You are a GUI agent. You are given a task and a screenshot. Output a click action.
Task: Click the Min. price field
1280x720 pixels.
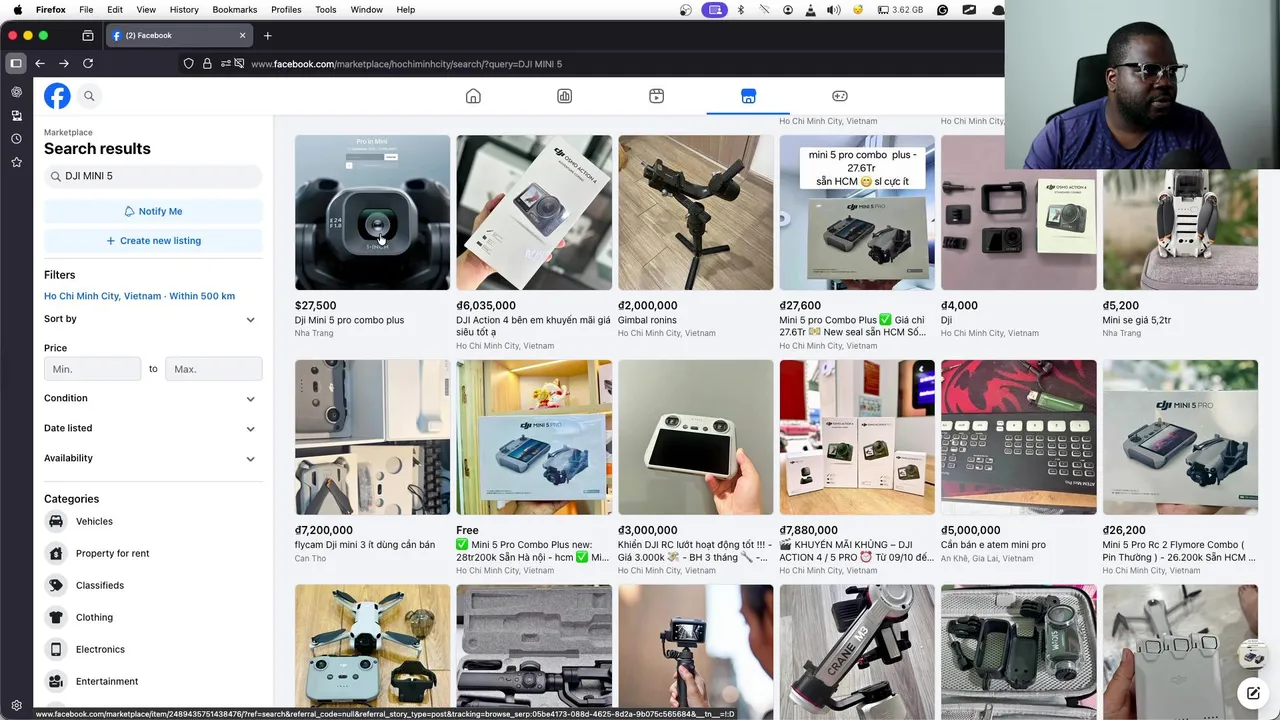(92, 369)
